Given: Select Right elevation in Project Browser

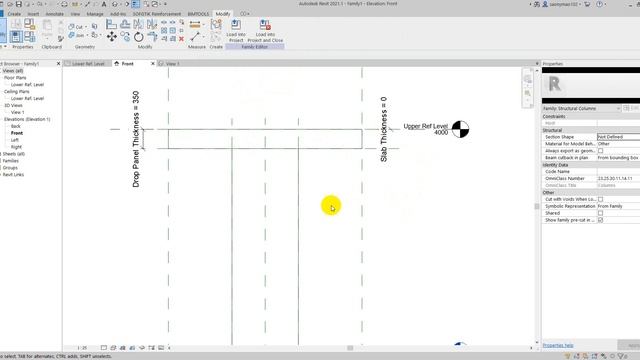Looking at the screenshot, I should 16,147.
